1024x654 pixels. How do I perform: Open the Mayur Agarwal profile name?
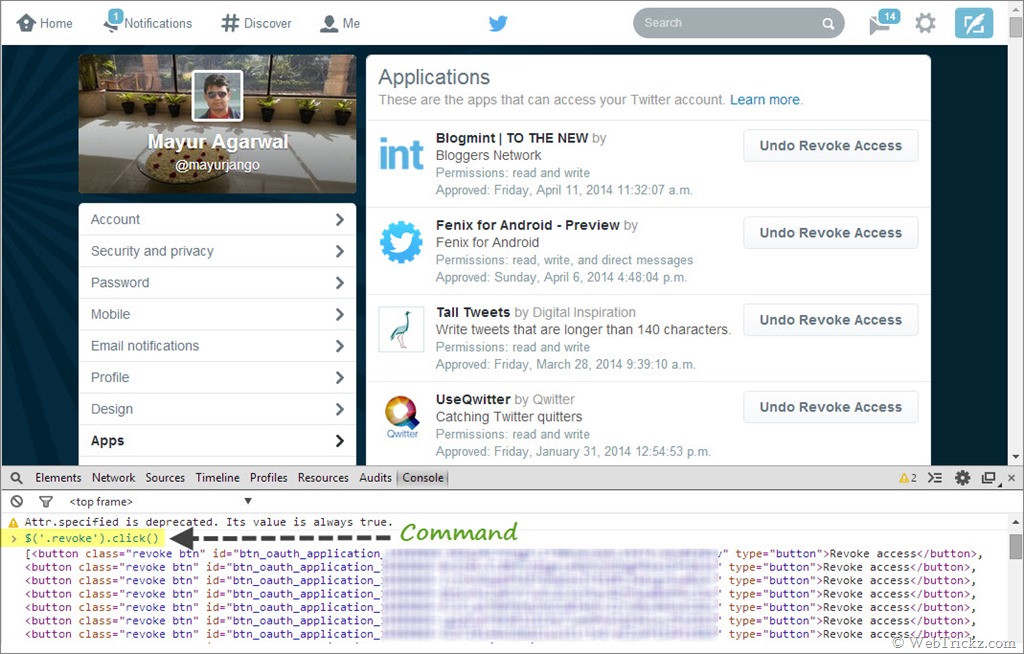pyautogui.click(x=217, y=142)
